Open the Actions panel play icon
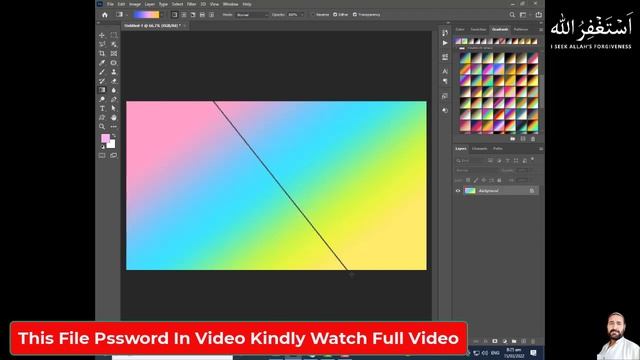Viewport: 640px width, 360px height. click(x=445, y=43)
